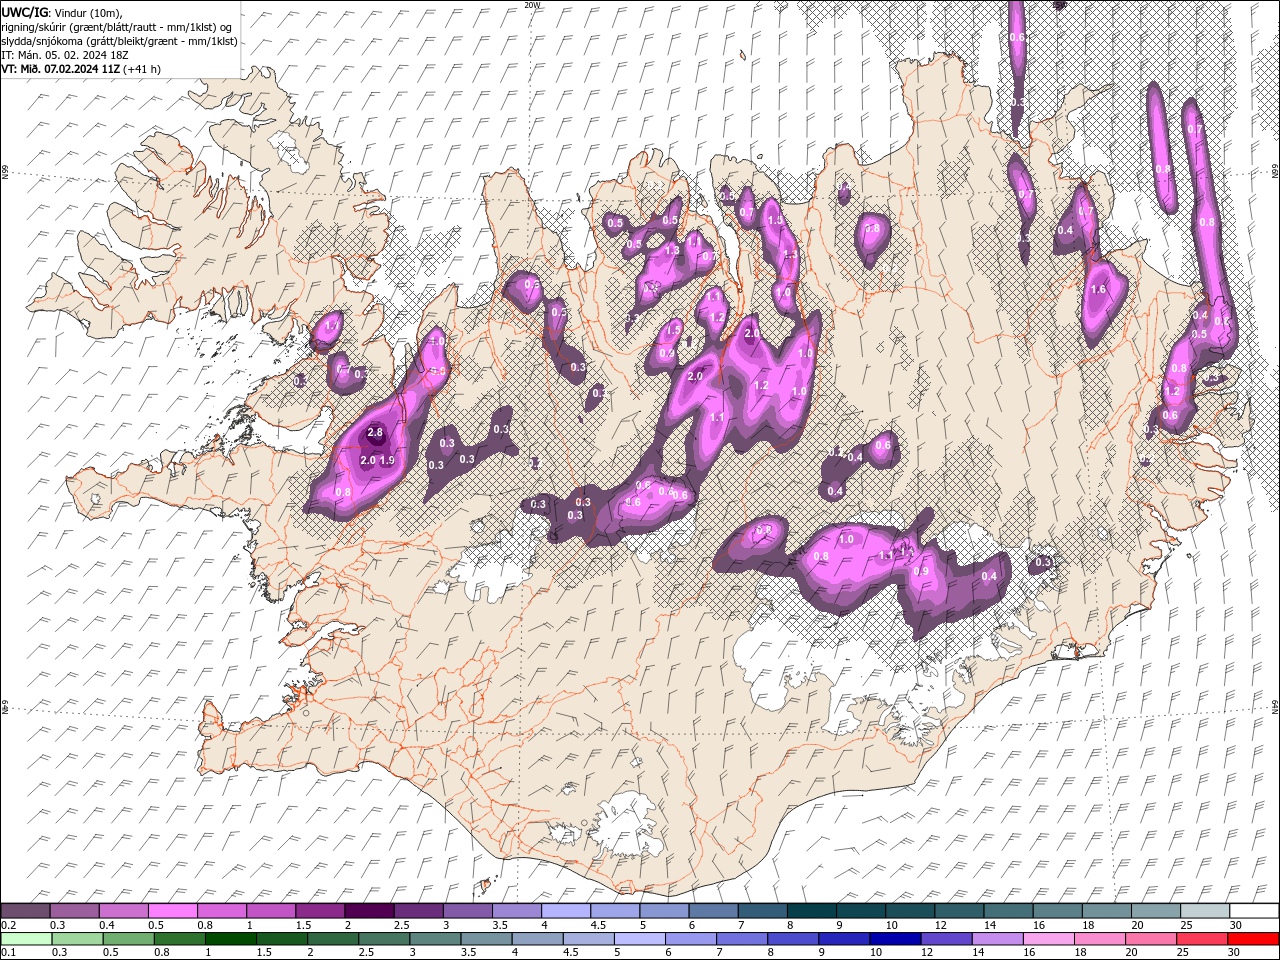Click the 'UWC/IG: Vindur (10m)' title text
This screenshot has height=960, width=1280.
click(x=62, y=12)
